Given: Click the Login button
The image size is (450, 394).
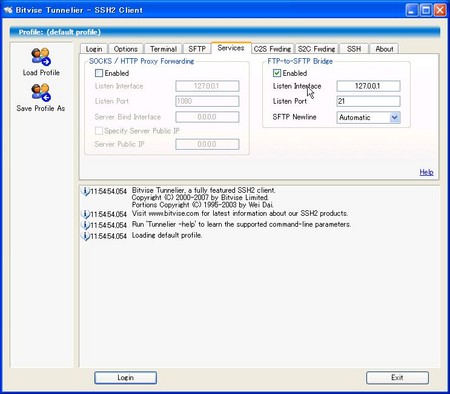Looking at the screenshot, I should pos(125,378).
